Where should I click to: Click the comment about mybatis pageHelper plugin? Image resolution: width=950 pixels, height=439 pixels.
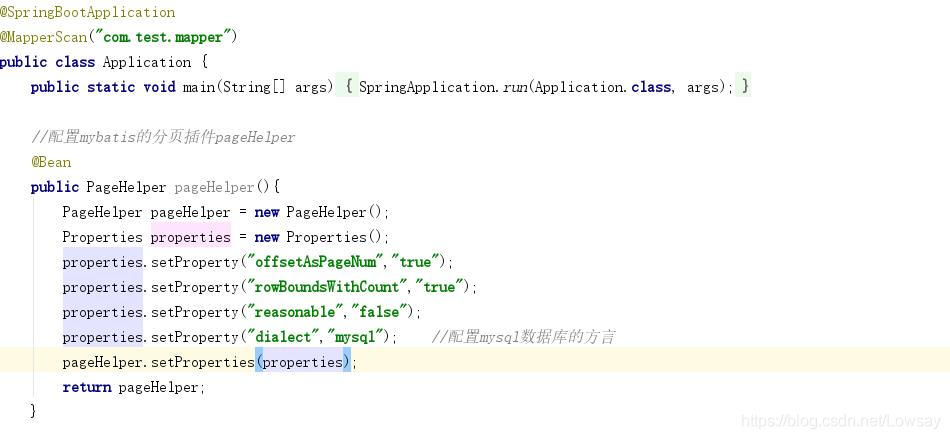coord(163,137)
